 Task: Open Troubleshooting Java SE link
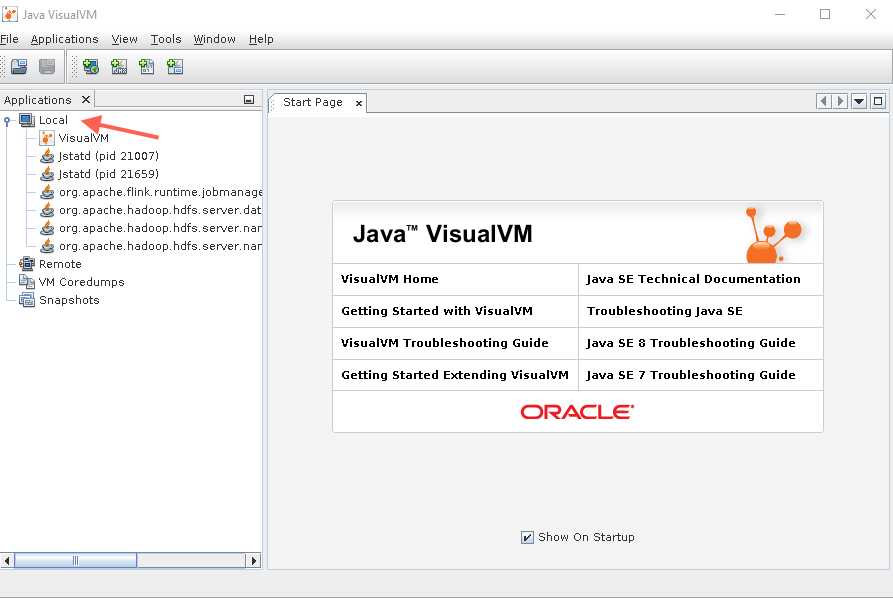[665, 311]
